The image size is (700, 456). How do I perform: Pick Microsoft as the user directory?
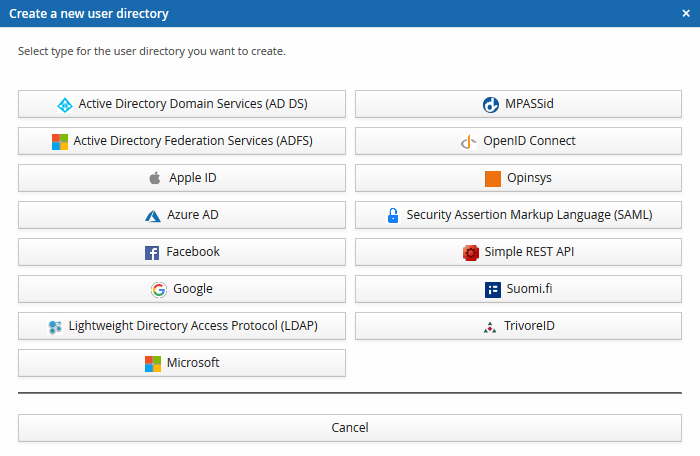point(182,363)
